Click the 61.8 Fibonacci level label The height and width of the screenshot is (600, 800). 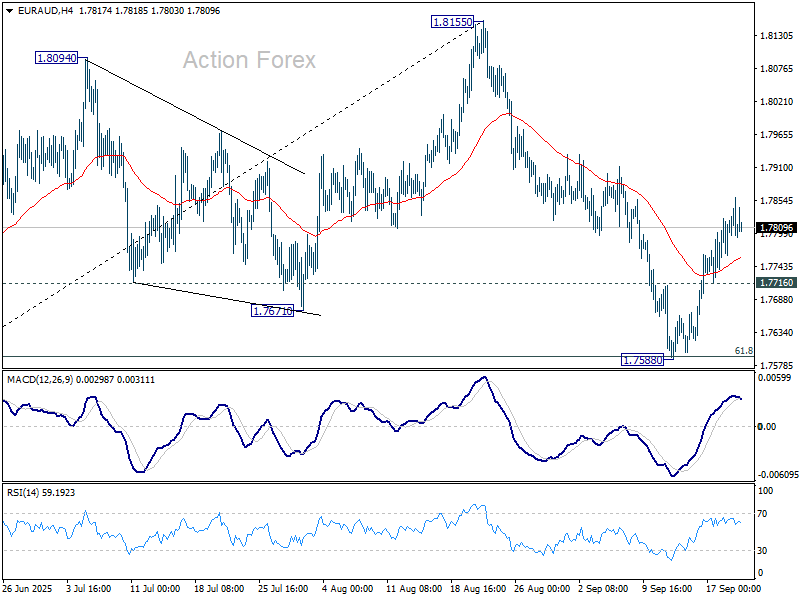[743, 351]
